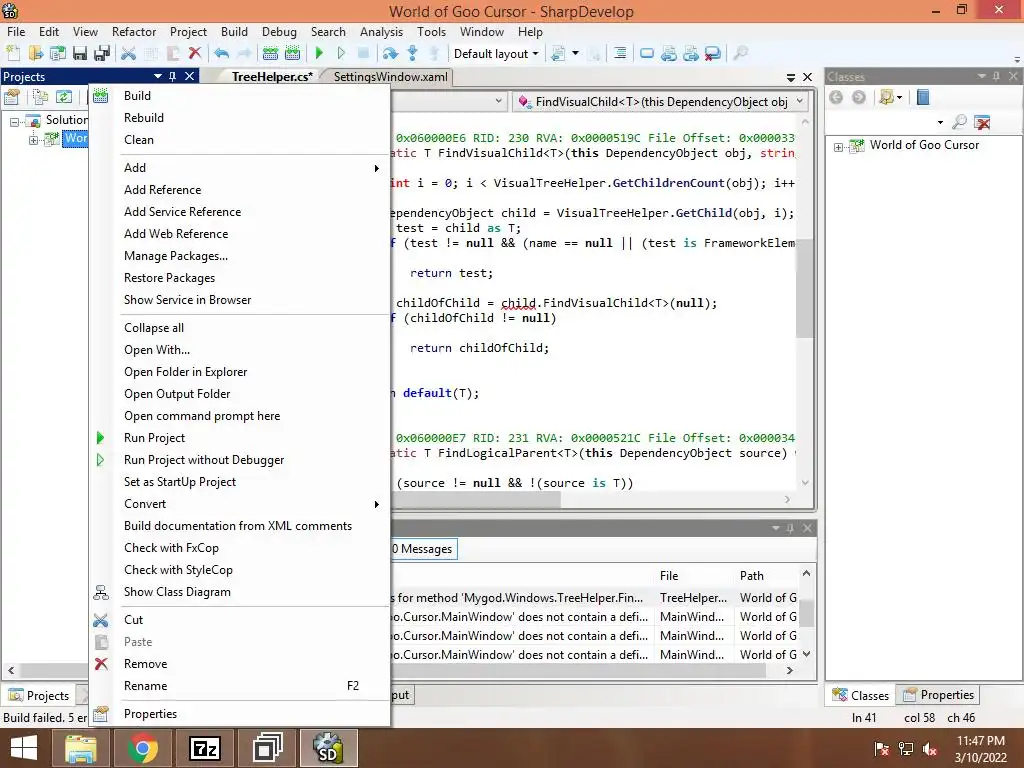
Task: Expand the Convert submenu arrow
Action: [376, 504]
